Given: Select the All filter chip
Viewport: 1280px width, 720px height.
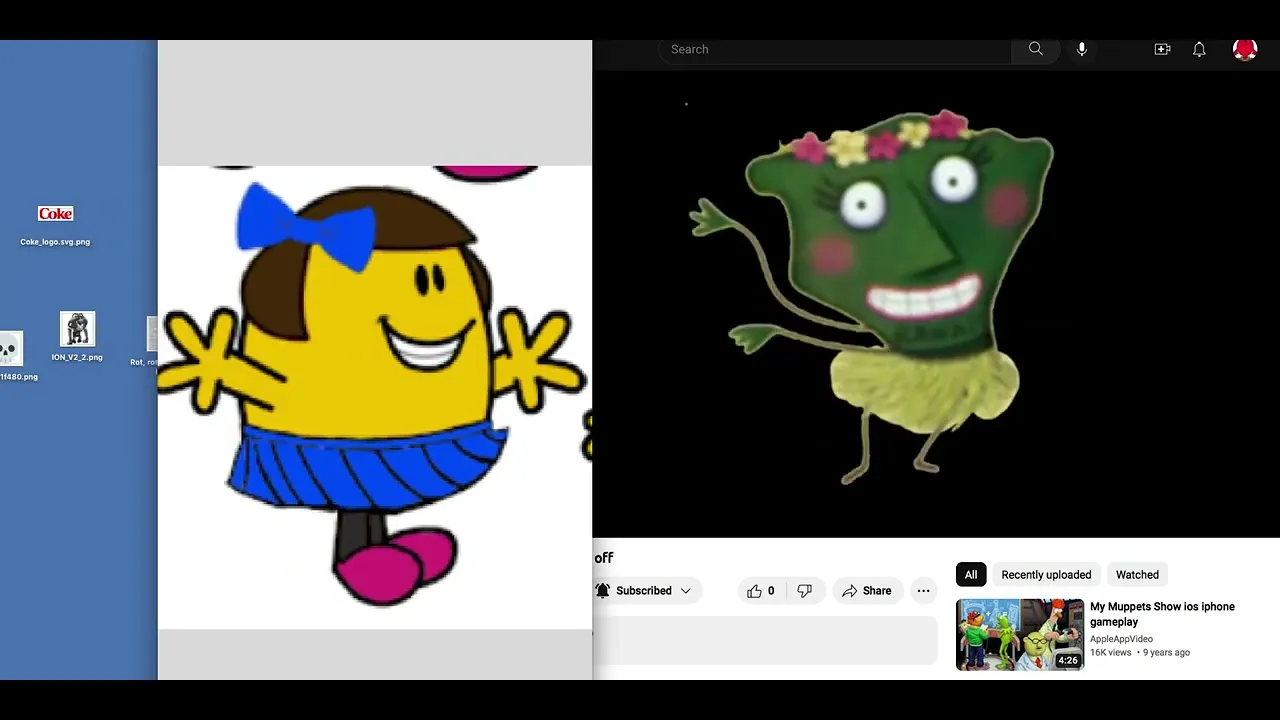Looking at the screenshot, I should pyautogui.click(x=971, y=575).
